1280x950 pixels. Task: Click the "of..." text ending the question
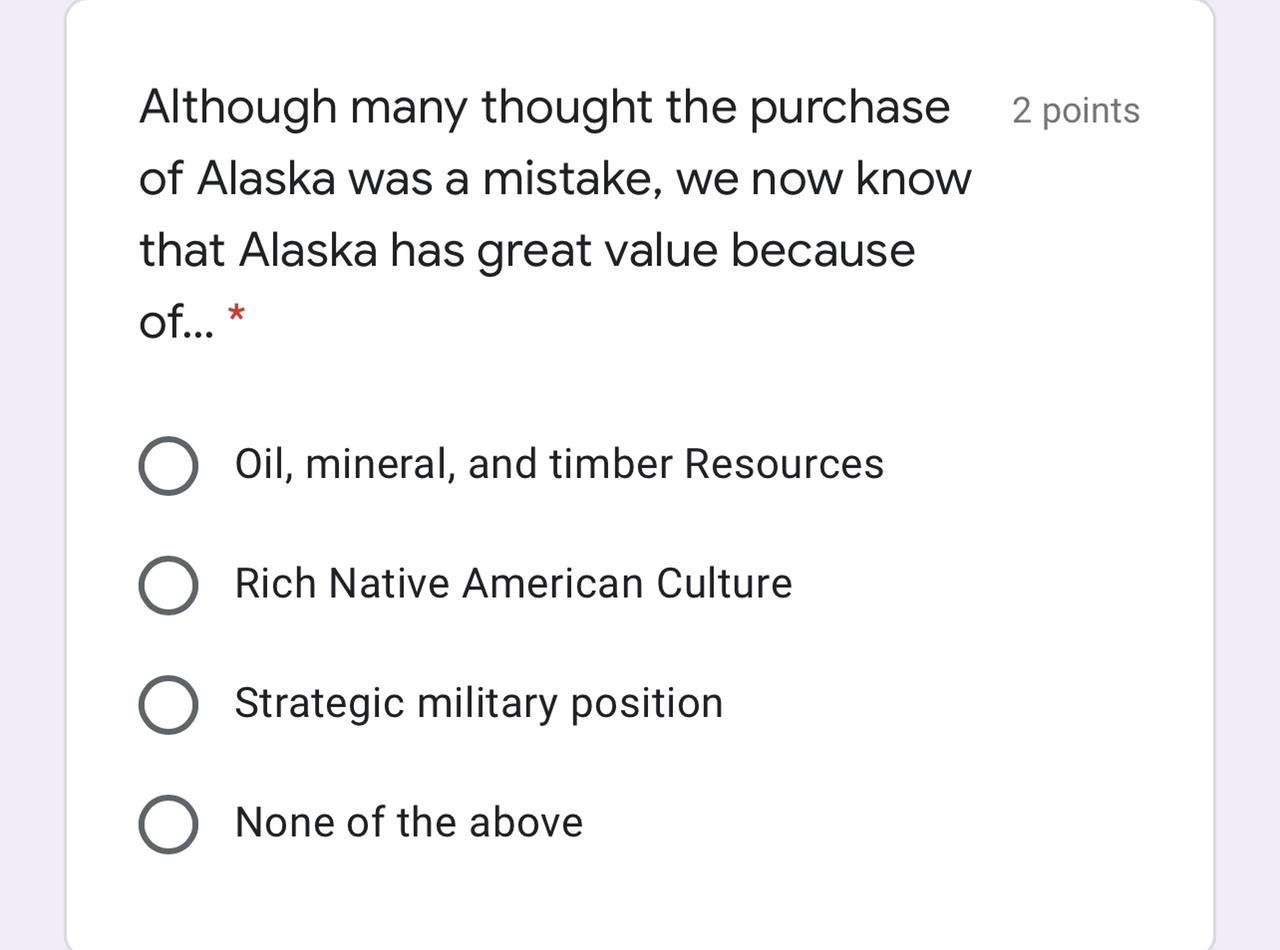pos(175,322)
